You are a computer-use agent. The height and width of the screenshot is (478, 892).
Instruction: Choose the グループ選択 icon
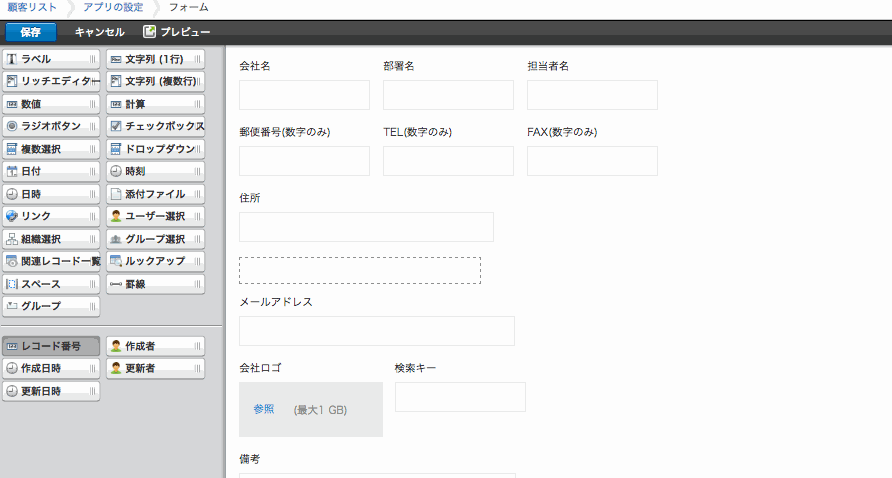pos(115,239)
